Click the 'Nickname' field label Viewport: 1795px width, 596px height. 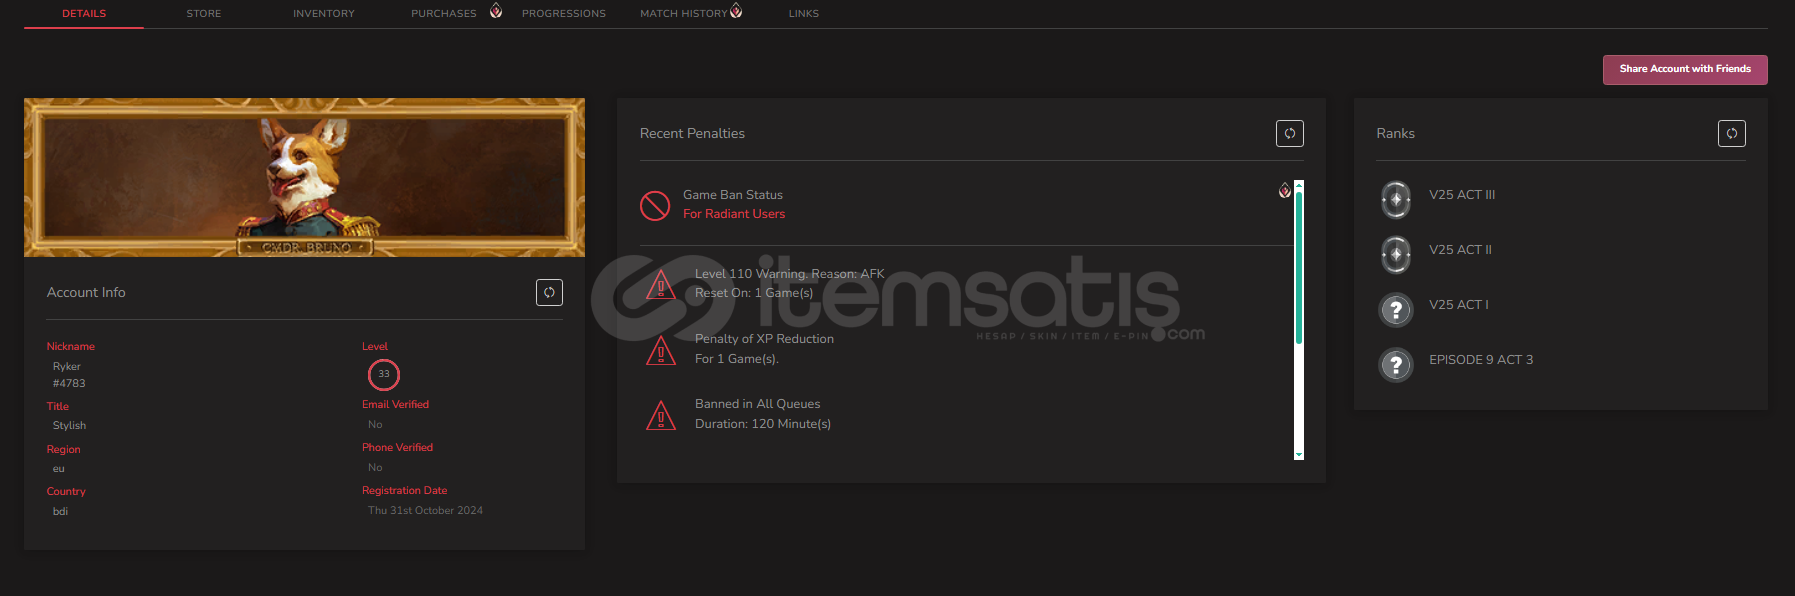point(71,347)
